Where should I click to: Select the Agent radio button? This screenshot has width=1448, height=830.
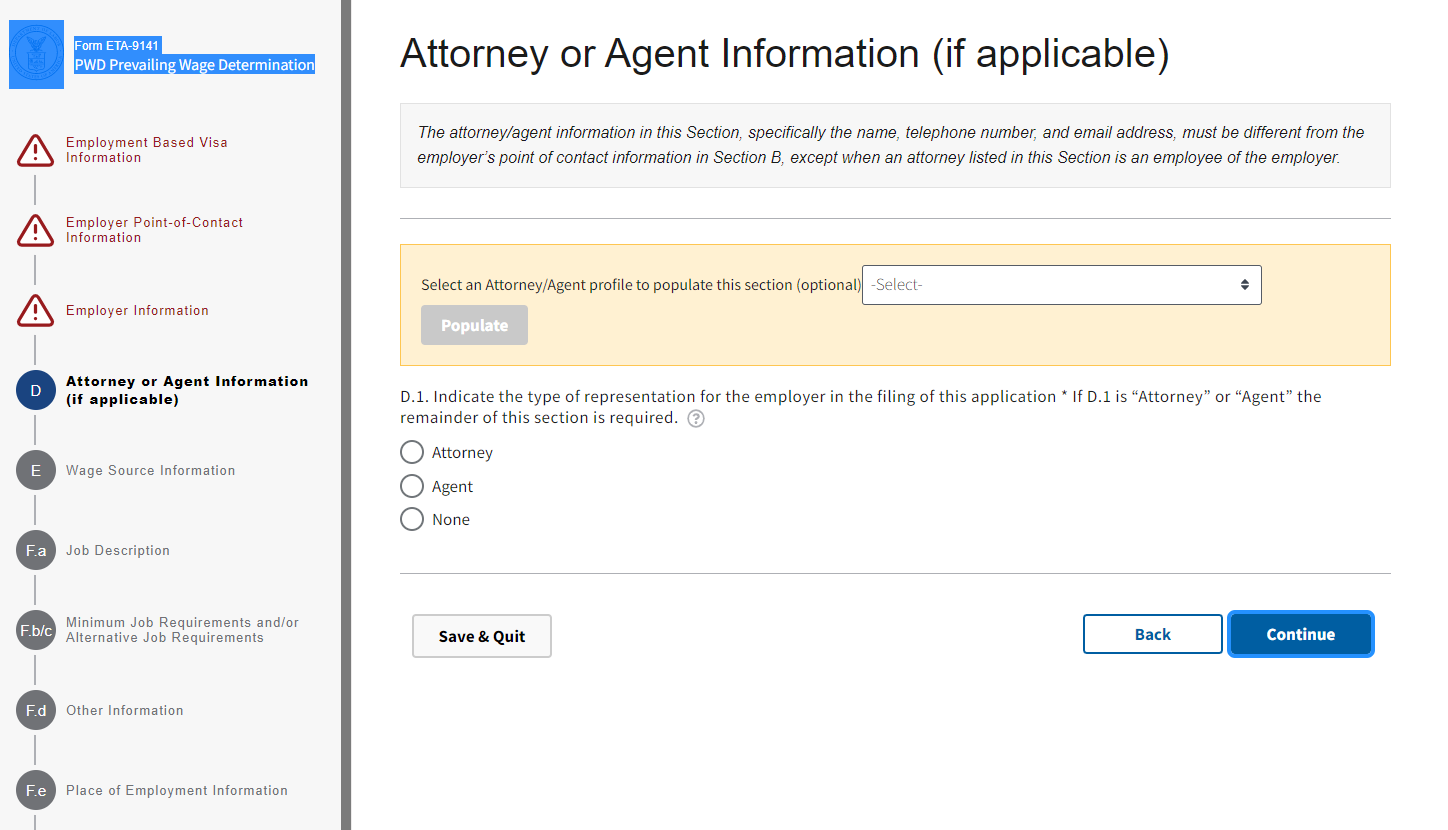(x=412, y=487)
